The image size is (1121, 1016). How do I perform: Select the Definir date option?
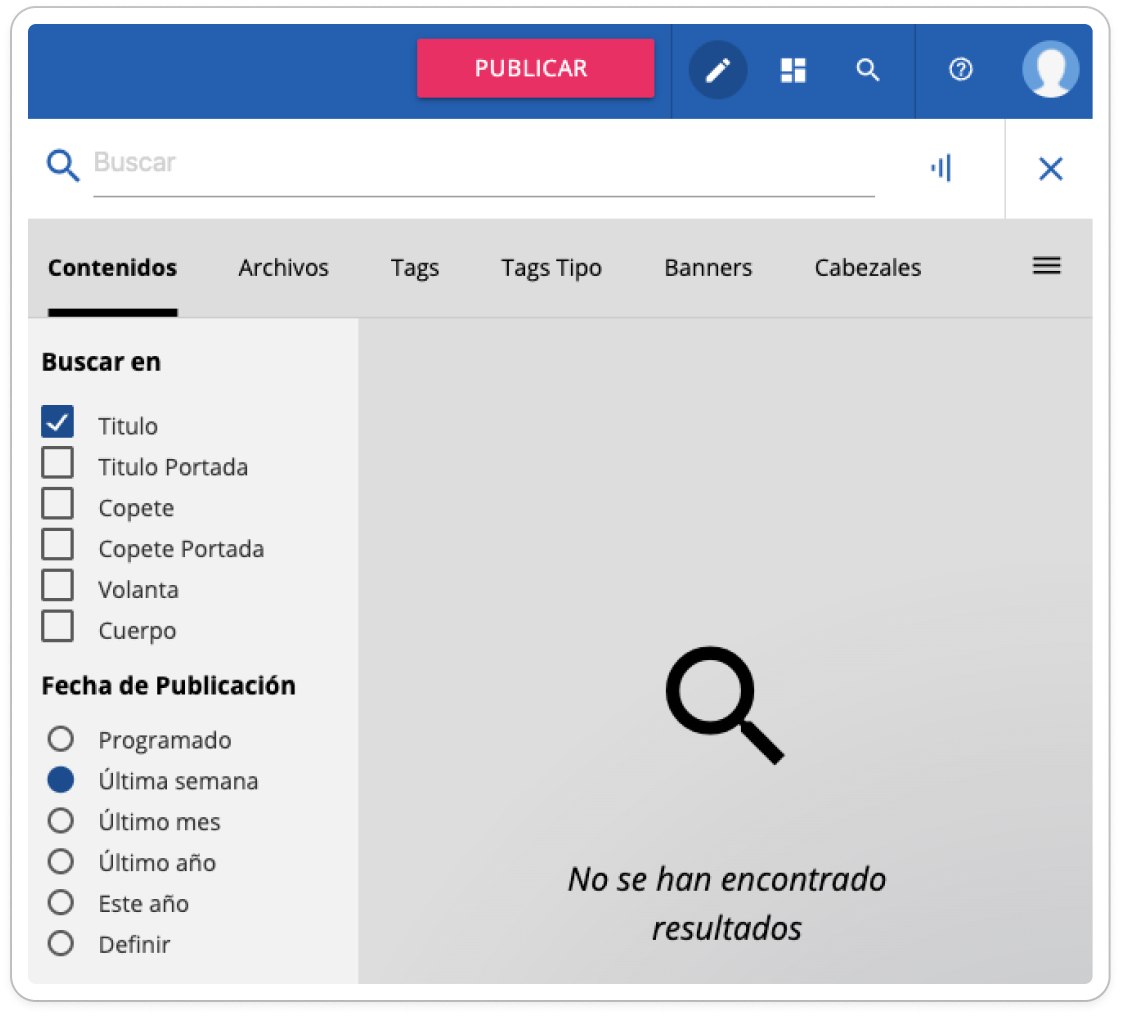[61, 944]
